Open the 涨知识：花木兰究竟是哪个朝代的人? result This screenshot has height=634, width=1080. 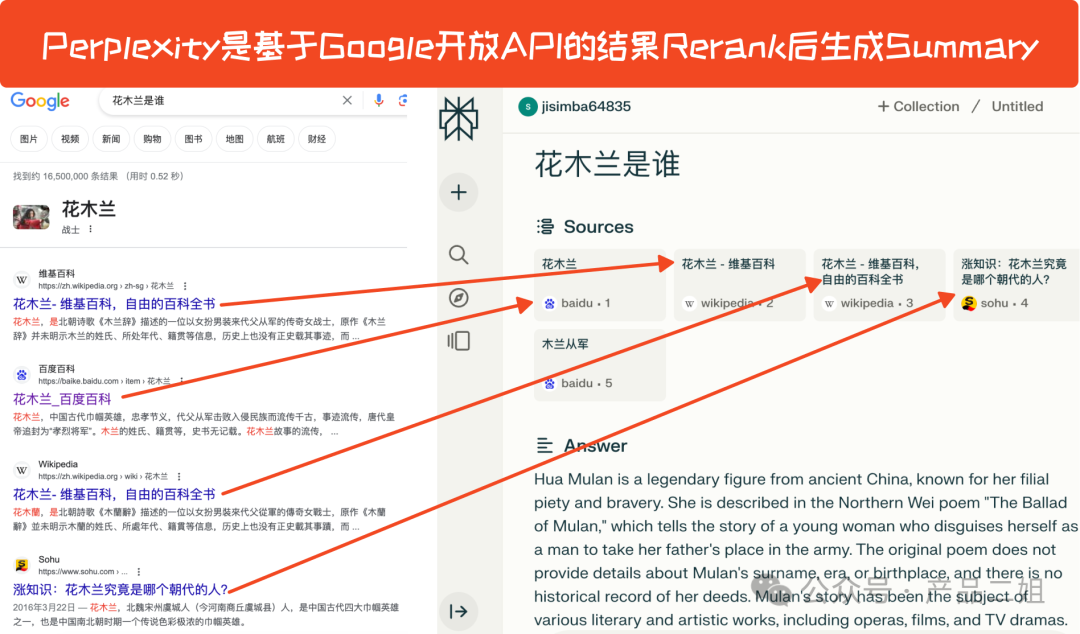pos(121,589)
